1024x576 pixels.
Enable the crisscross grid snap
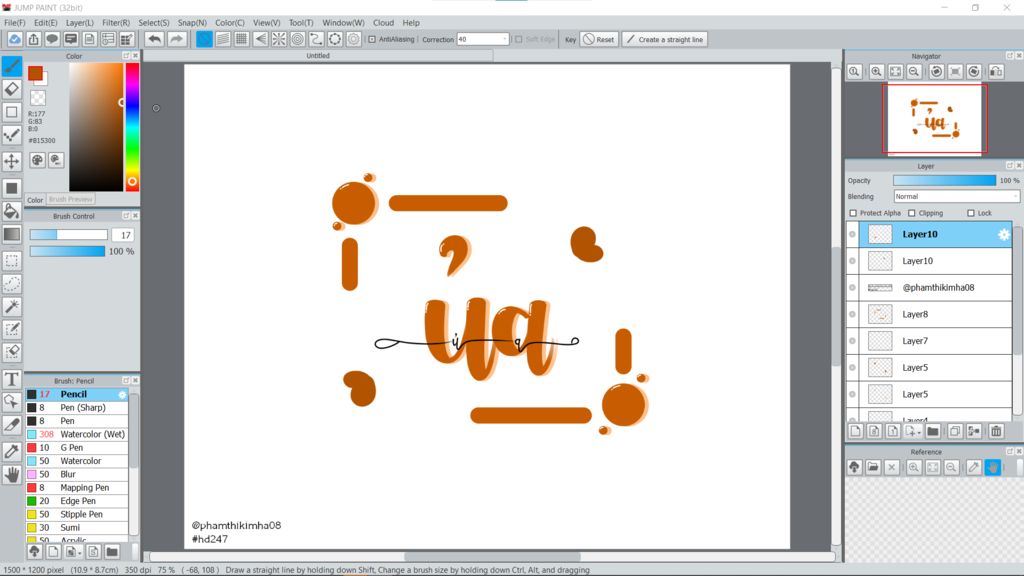click(242, 39)
